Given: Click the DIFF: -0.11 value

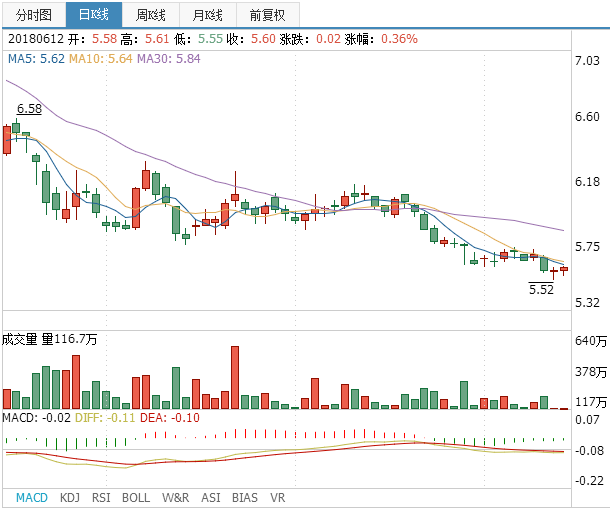Looking at the screenshot, I should (x=105, y=418).
